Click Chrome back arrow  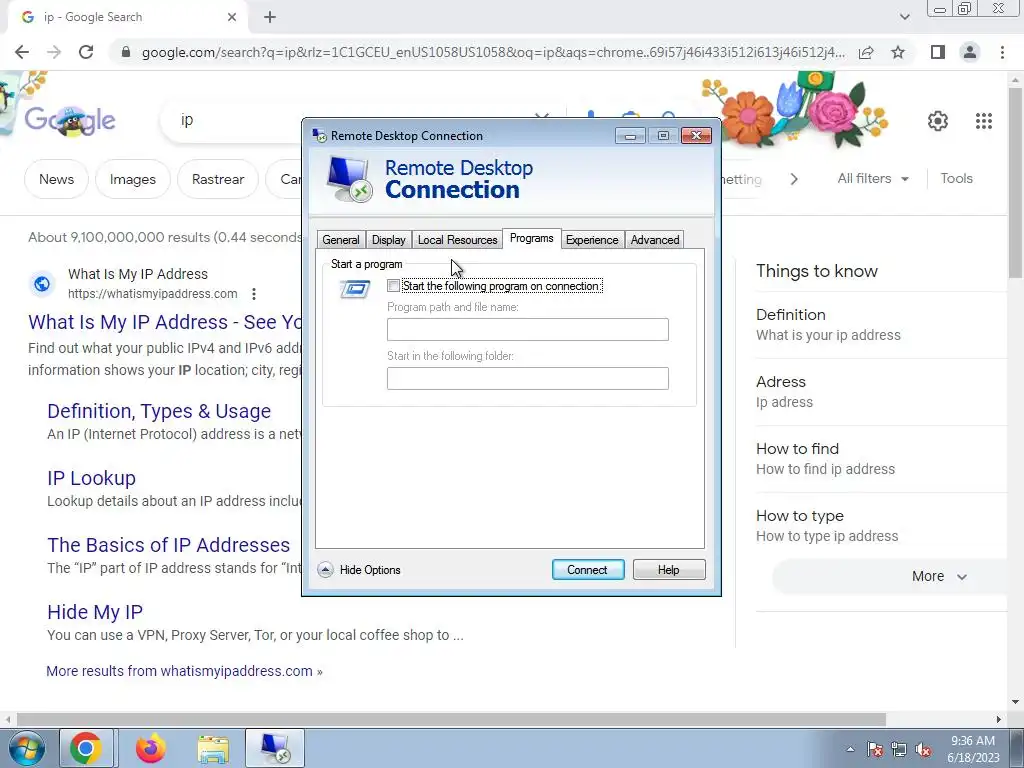(22, 52)
